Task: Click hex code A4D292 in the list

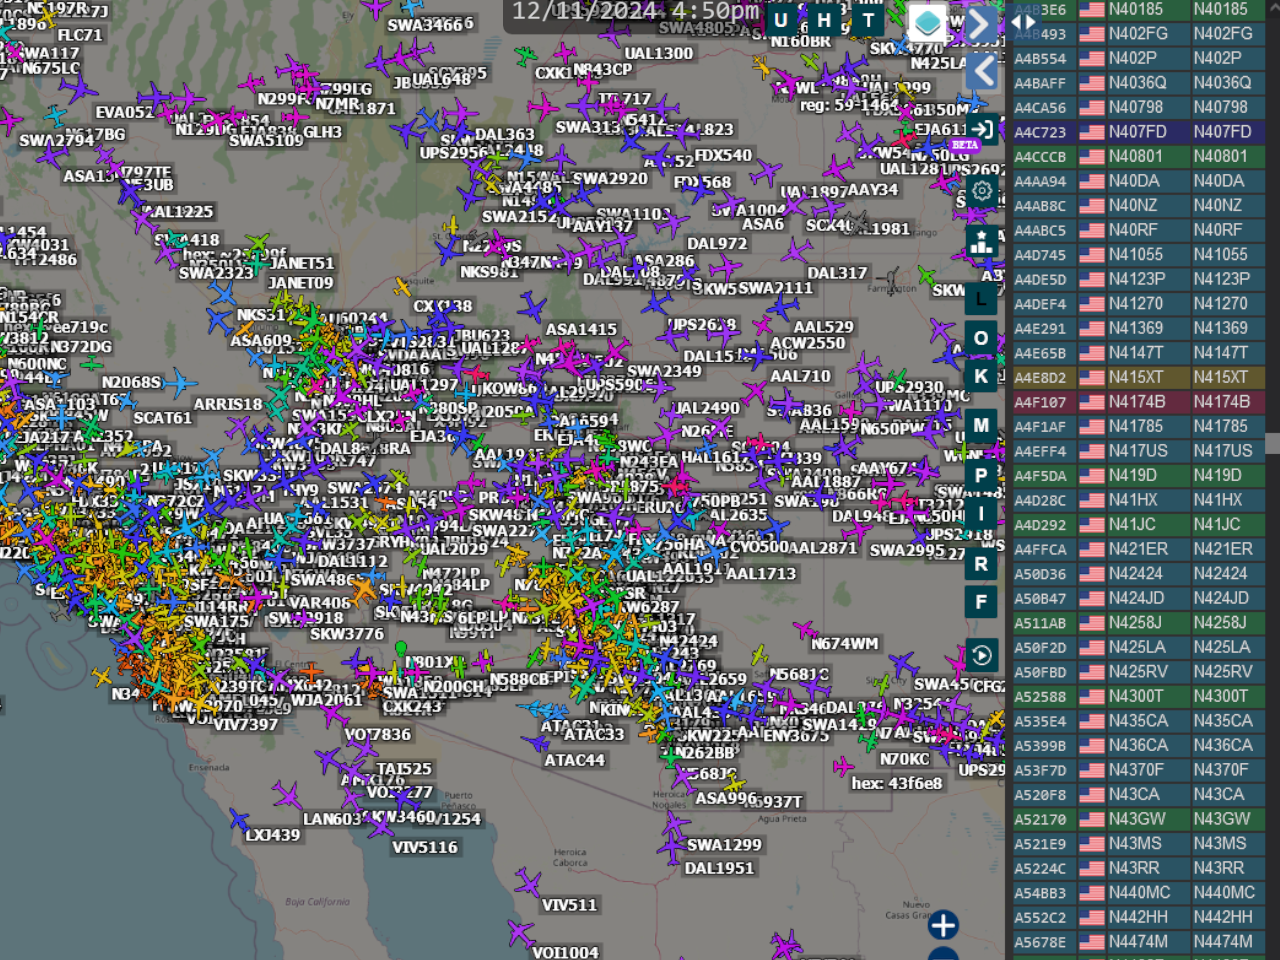Action: tap(1040, 525)
